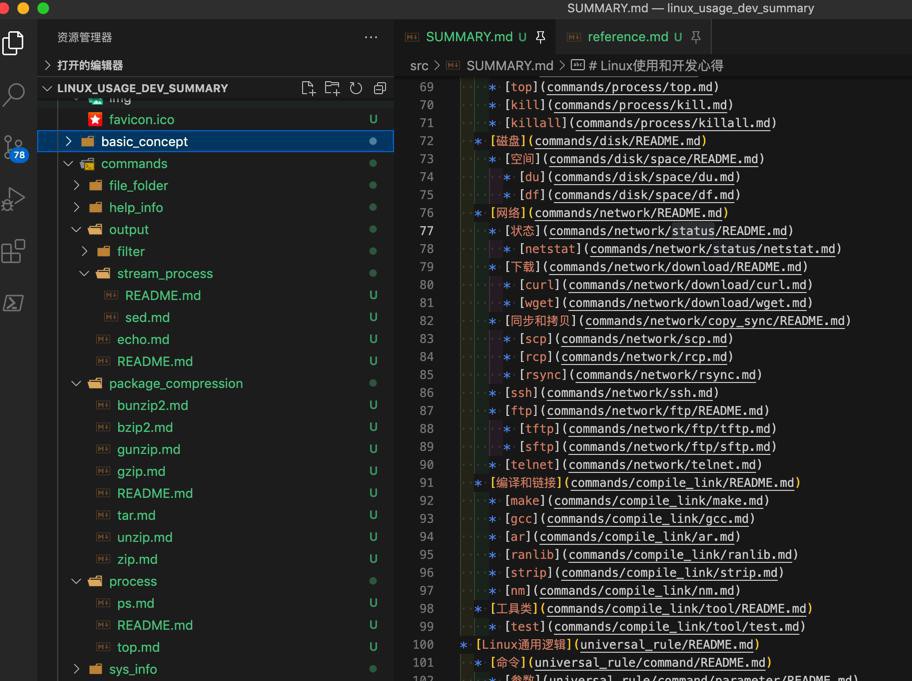This screenshot has width=912, height=681.
Task: Open Source Control view with 78 badge
Action: click(14, 147)
